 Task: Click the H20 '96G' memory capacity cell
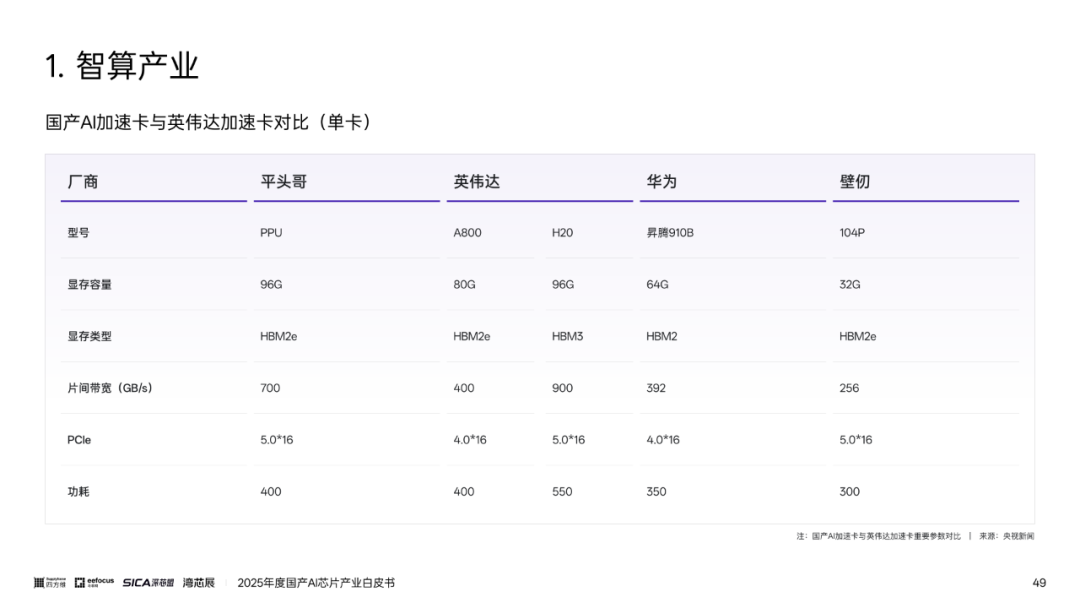(x=563, y=284)
